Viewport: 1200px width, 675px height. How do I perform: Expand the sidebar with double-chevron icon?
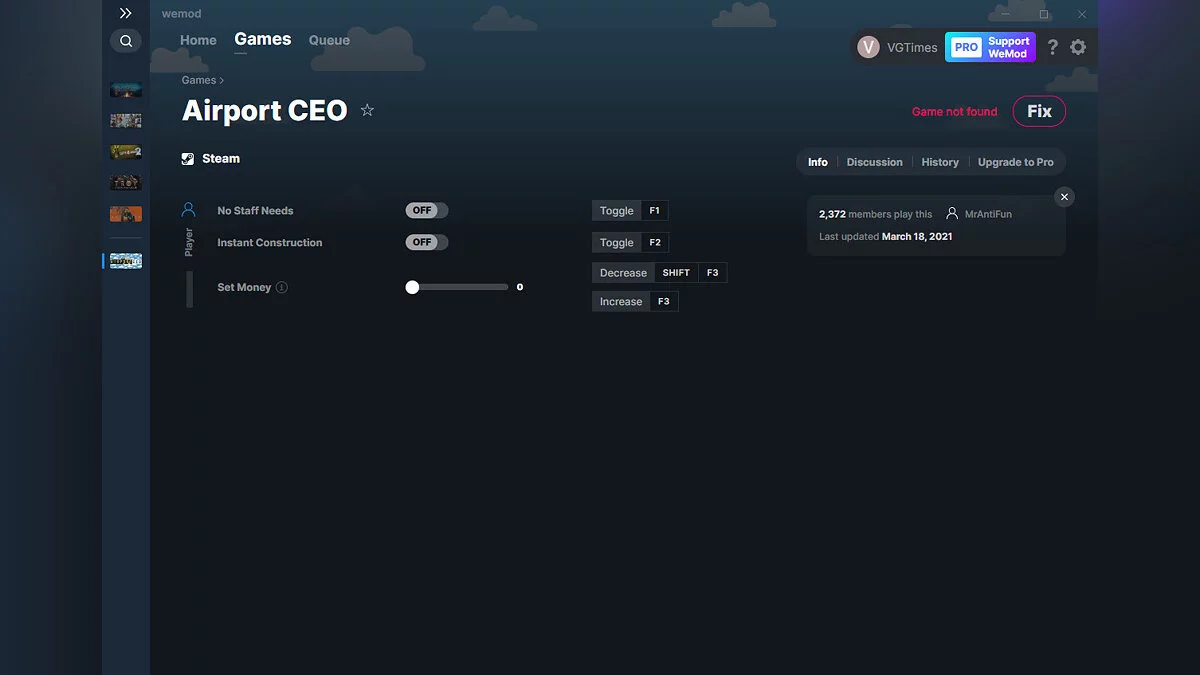pyautogui.click(x=125, y=14)
